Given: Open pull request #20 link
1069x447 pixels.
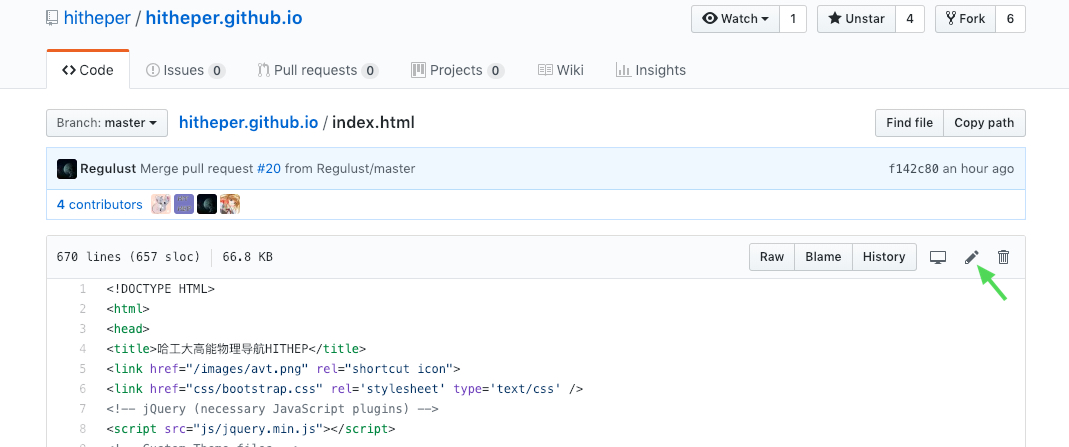Looking at the screenshot, I should [x=269, y=169].
